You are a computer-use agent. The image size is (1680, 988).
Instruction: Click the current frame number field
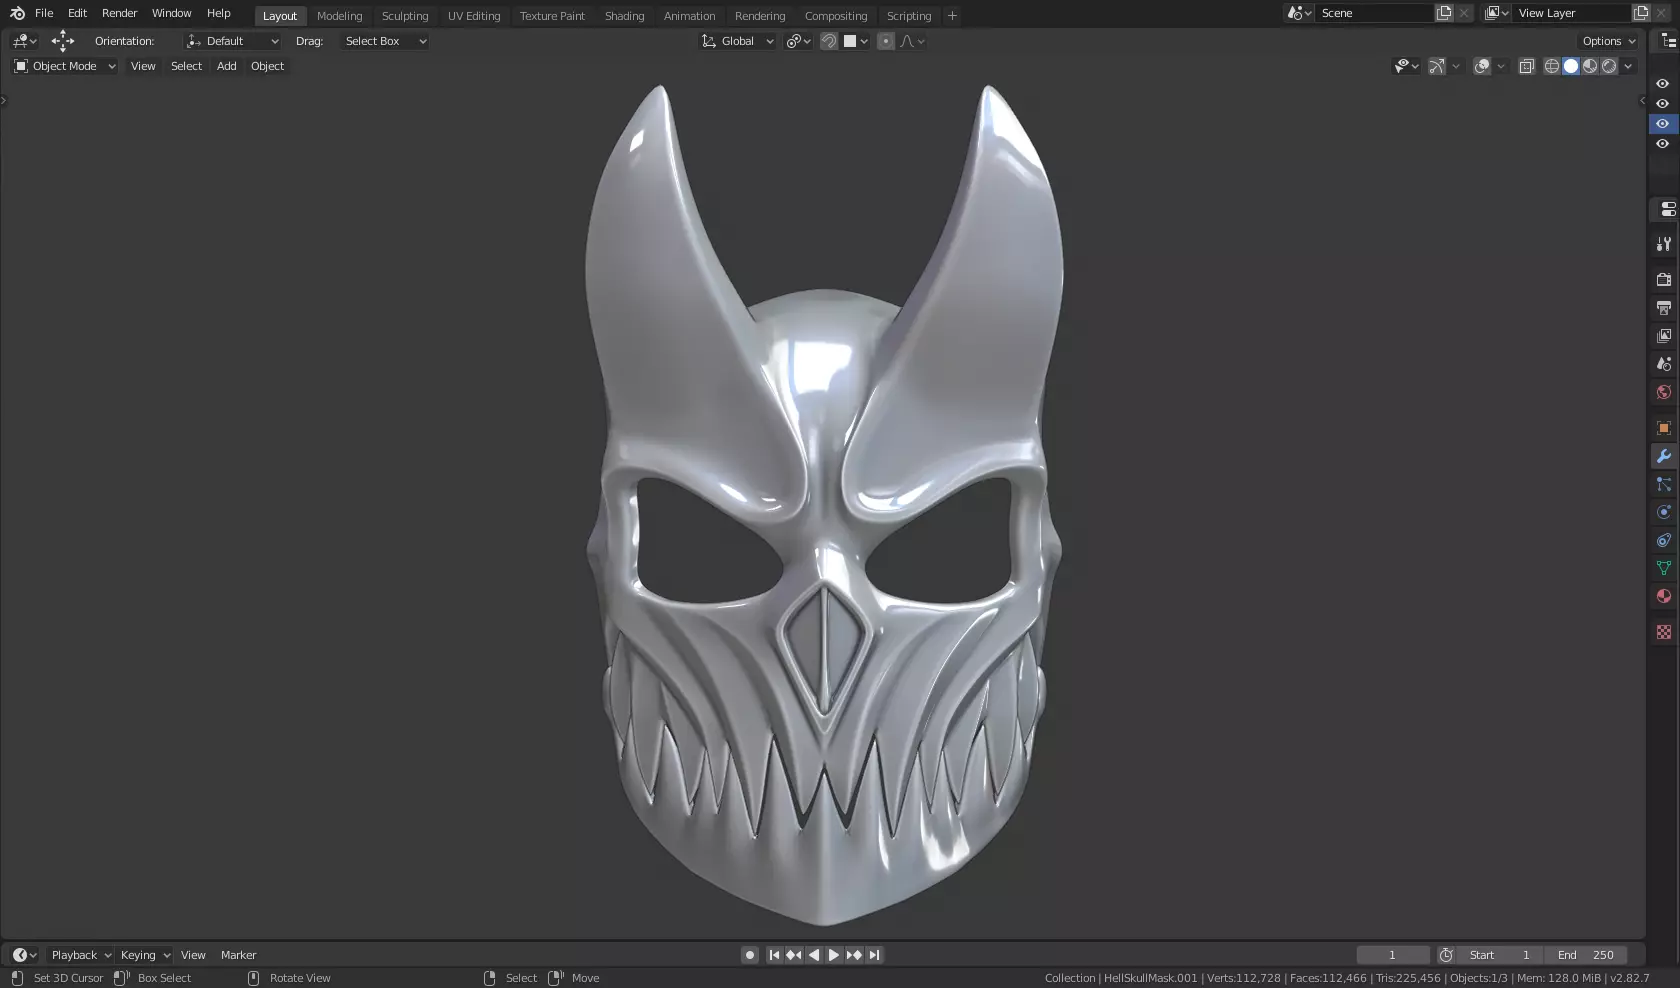coord(1393,955)
